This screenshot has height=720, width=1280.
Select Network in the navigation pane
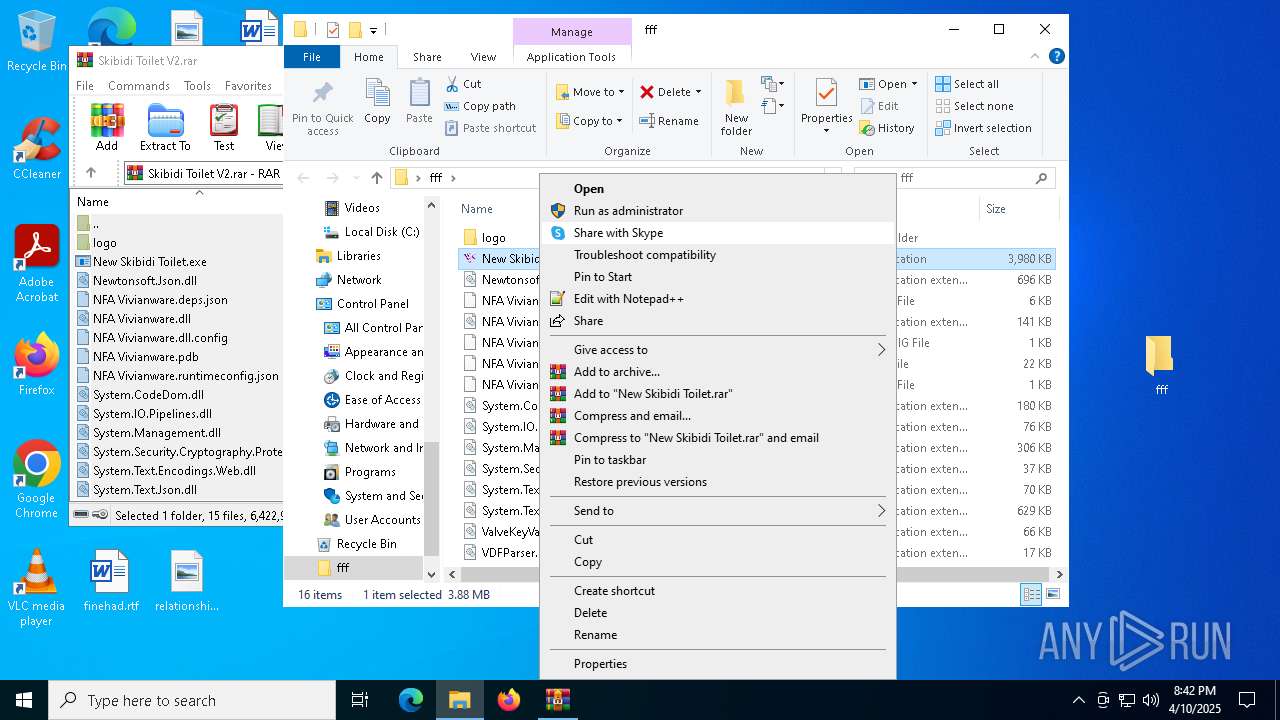click(x=359, y=280)
